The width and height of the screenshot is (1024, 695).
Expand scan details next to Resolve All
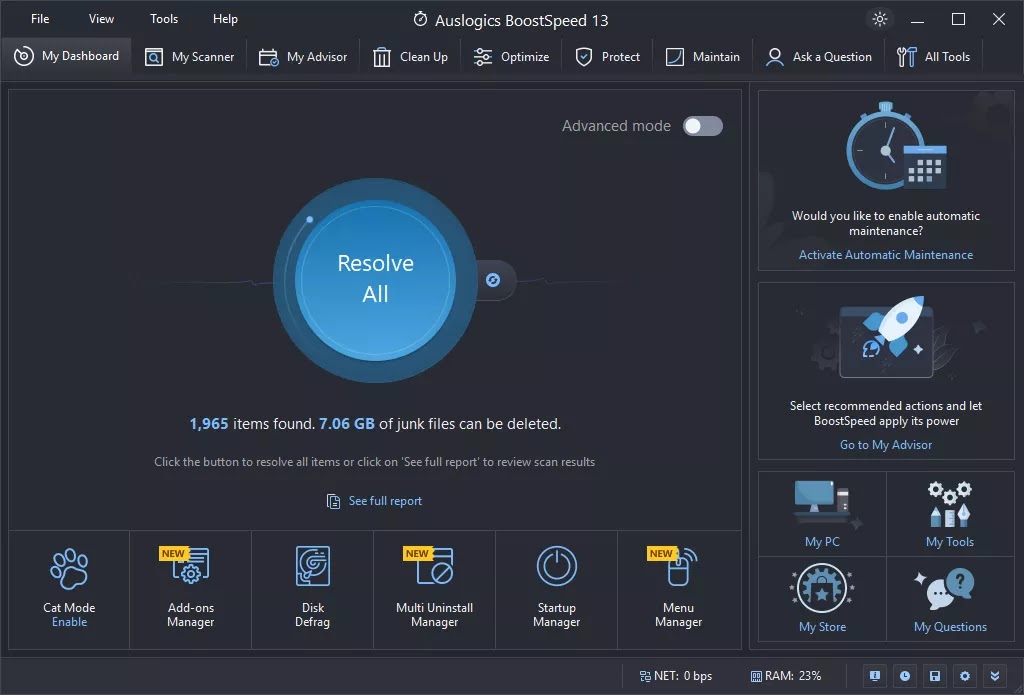point(492,280)
